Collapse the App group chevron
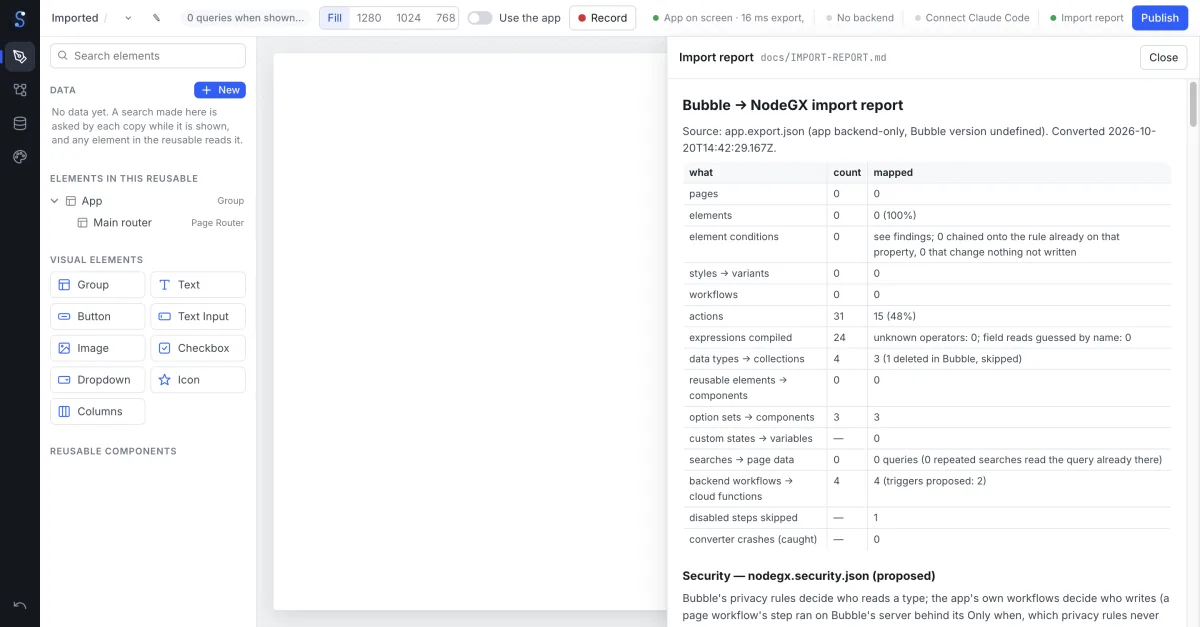 click(x=55, y=201)
